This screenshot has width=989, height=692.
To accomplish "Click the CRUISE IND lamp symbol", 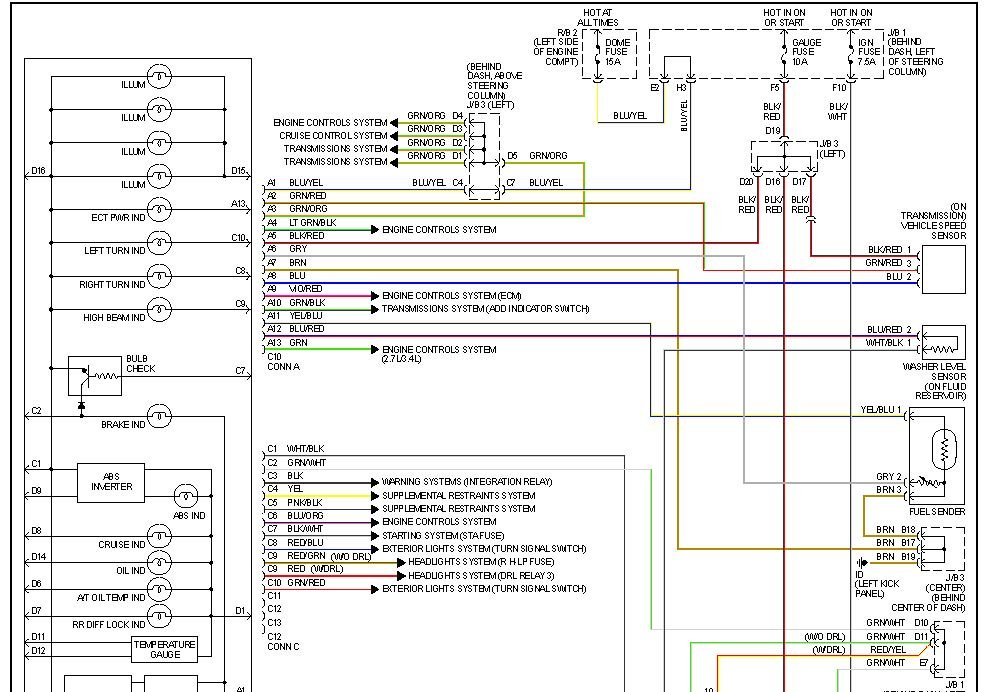I will click(x=160, y=537).
